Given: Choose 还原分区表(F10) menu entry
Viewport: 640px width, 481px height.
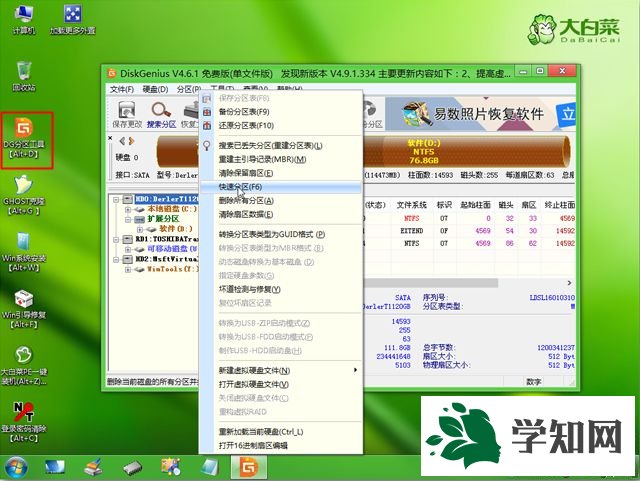Looking at the screenshot, I should [x=280, y=126].
